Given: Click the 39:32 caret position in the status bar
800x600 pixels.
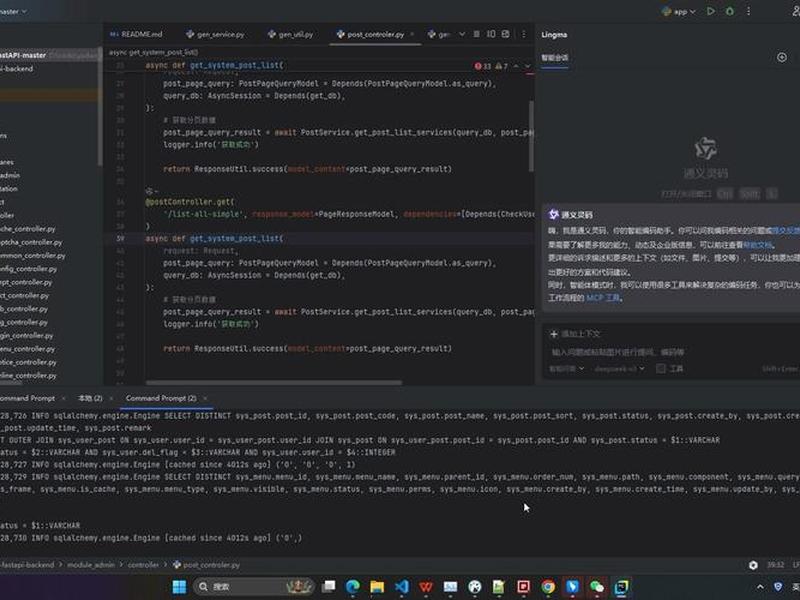Looking at the screenshot, I should tap(776, 565).
